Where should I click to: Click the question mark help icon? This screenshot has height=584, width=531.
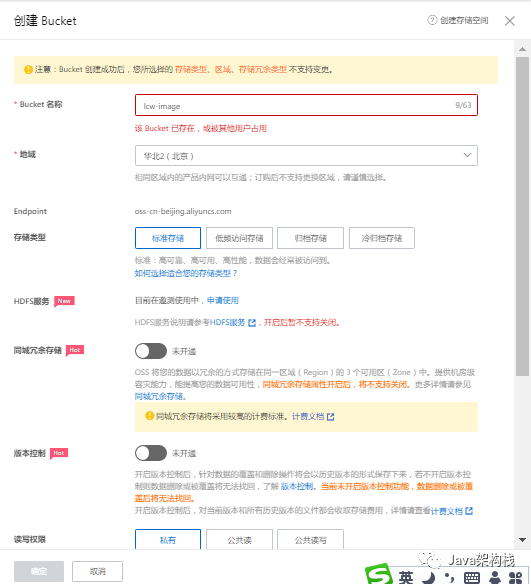click(x=432, y=20)
